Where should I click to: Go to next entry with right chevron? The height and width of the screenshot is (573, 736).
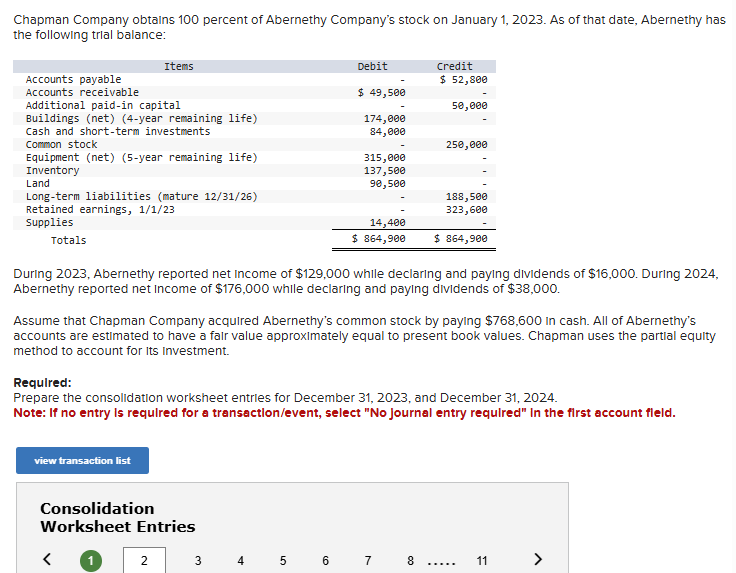[x=538, y=559]
